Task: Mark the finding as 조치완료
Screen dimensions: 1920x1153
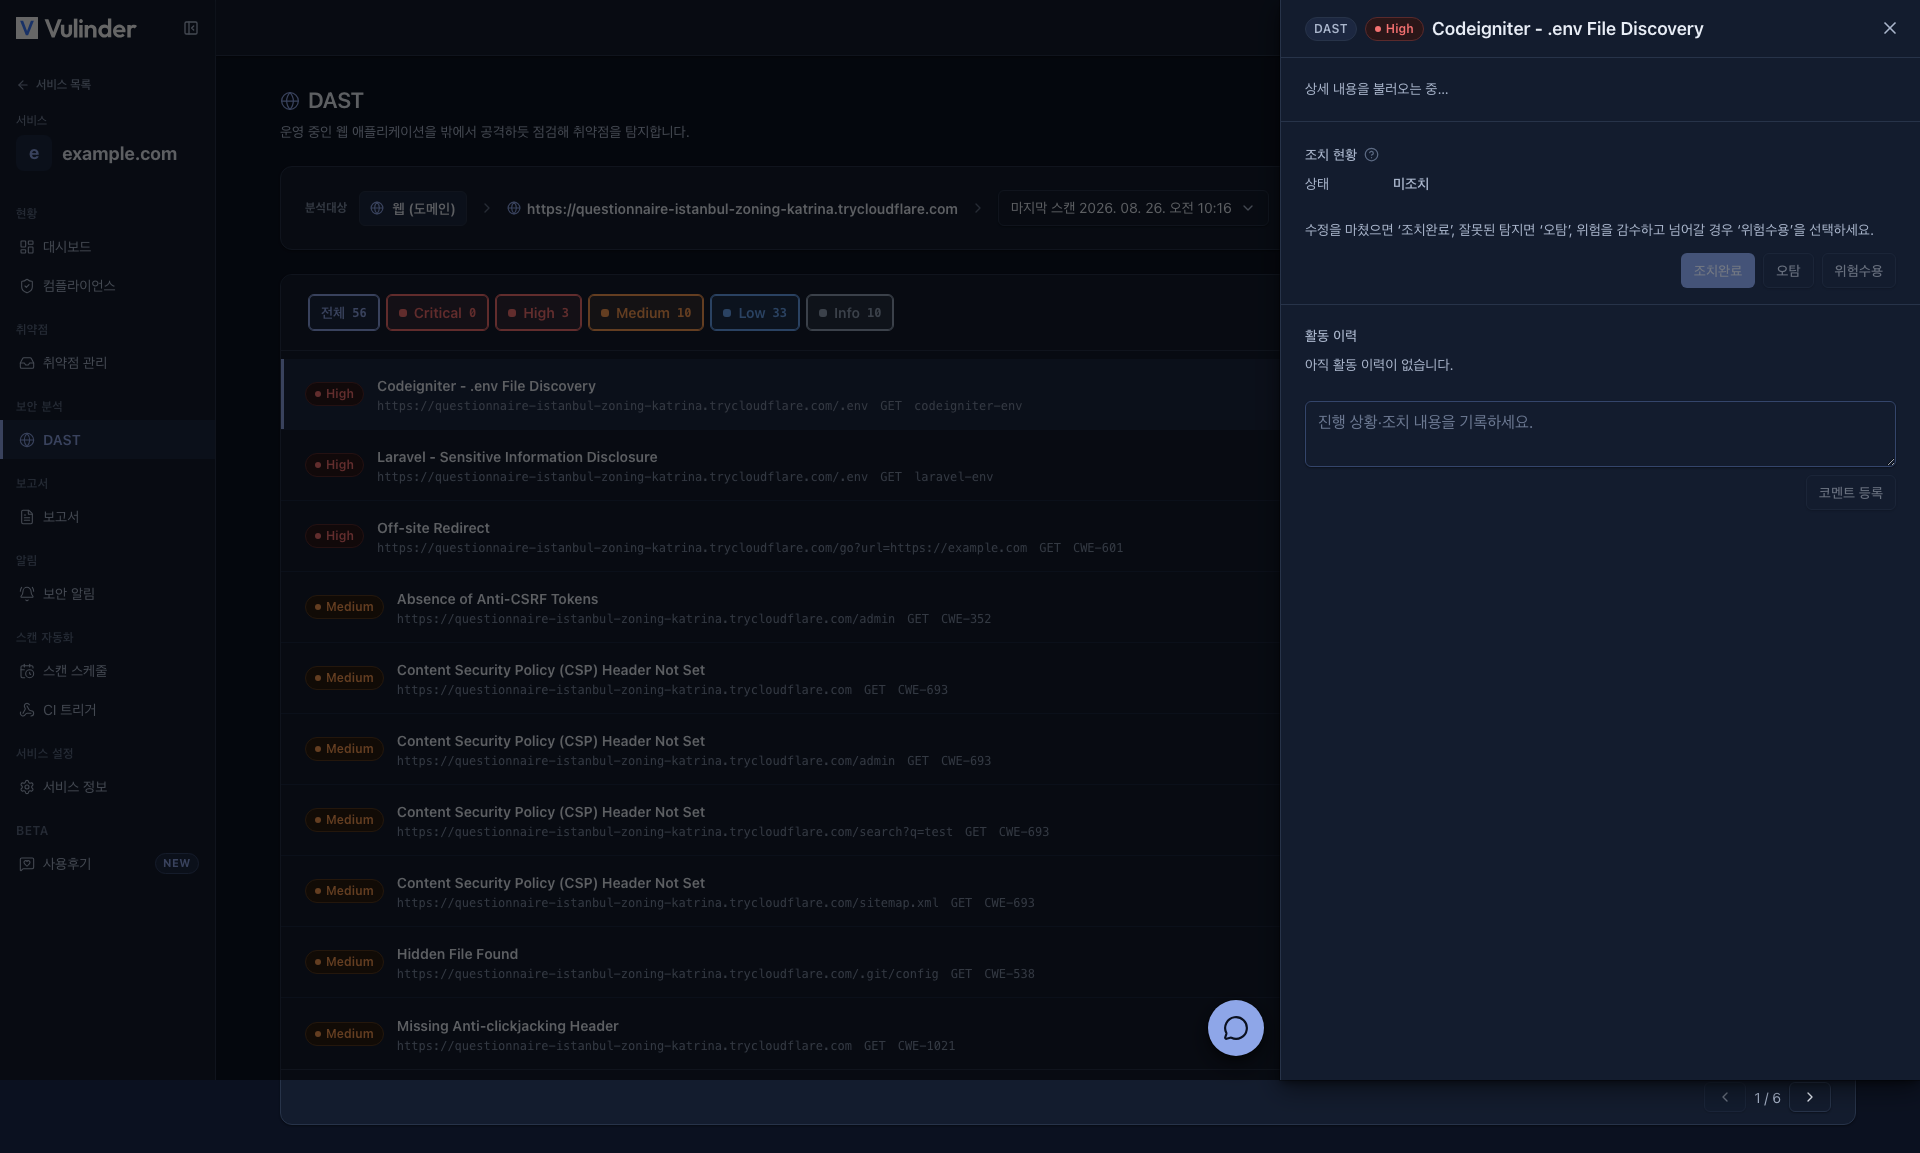Action: pyautogui.click(x=1718, y=271)
